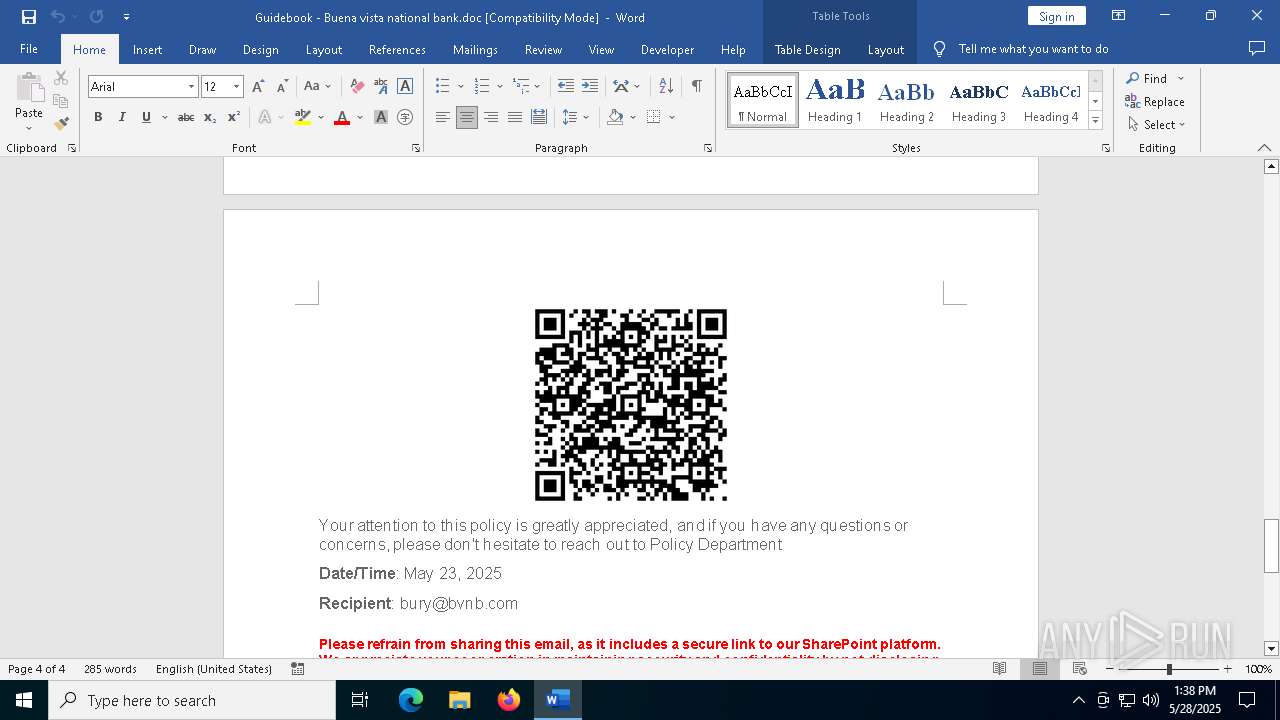Justify paragraph text
Viewport: 1280px width, 720px height.
click(x=515, y=117)
